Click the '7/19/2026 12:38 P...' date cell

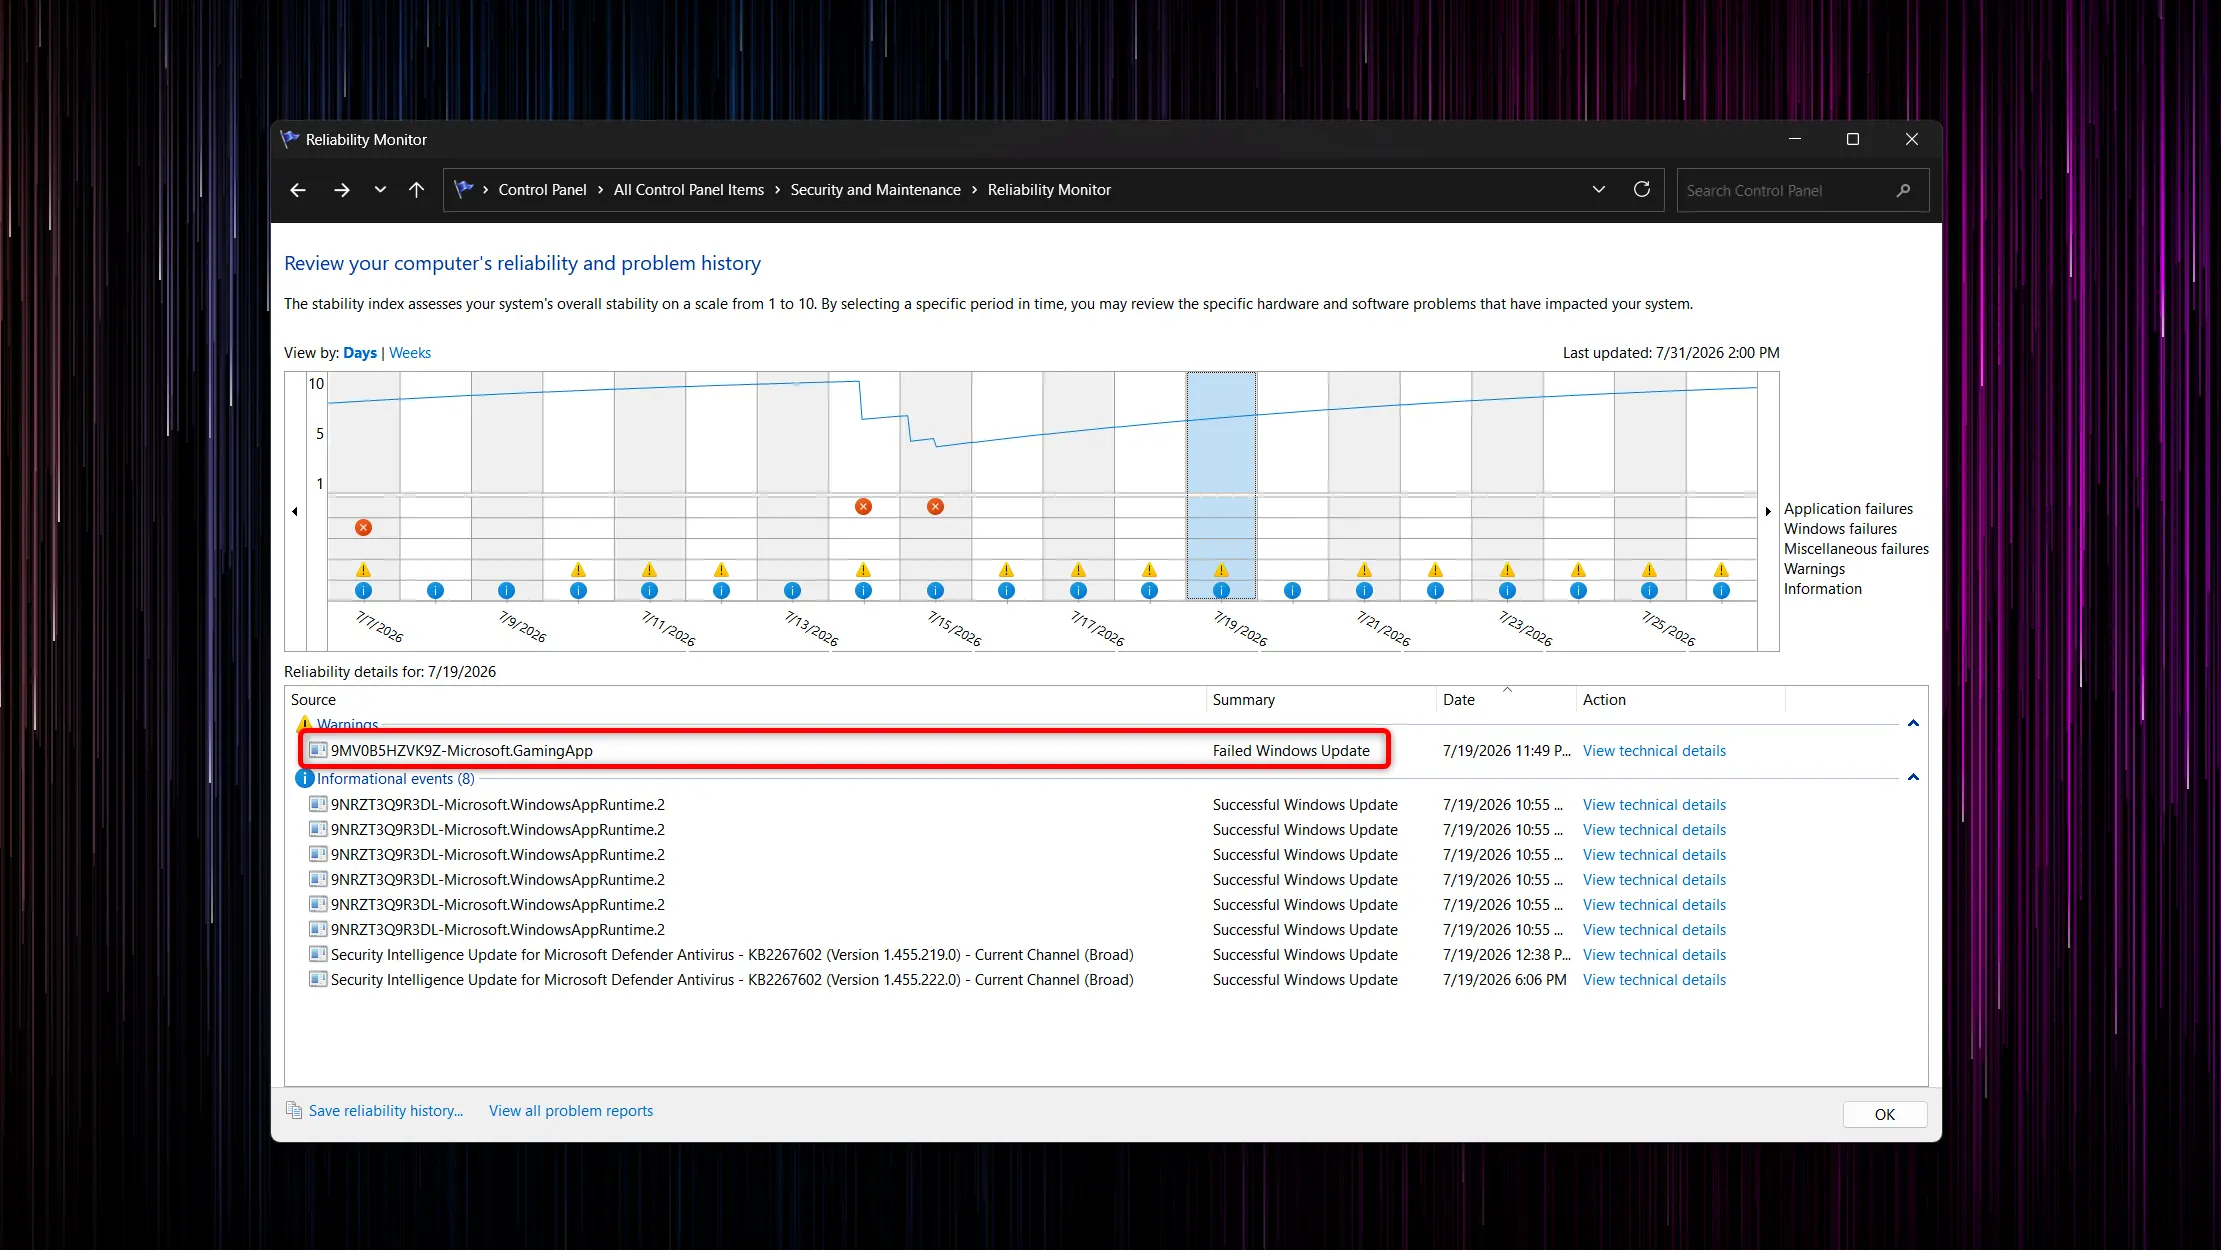click(x=1506, y=955)
